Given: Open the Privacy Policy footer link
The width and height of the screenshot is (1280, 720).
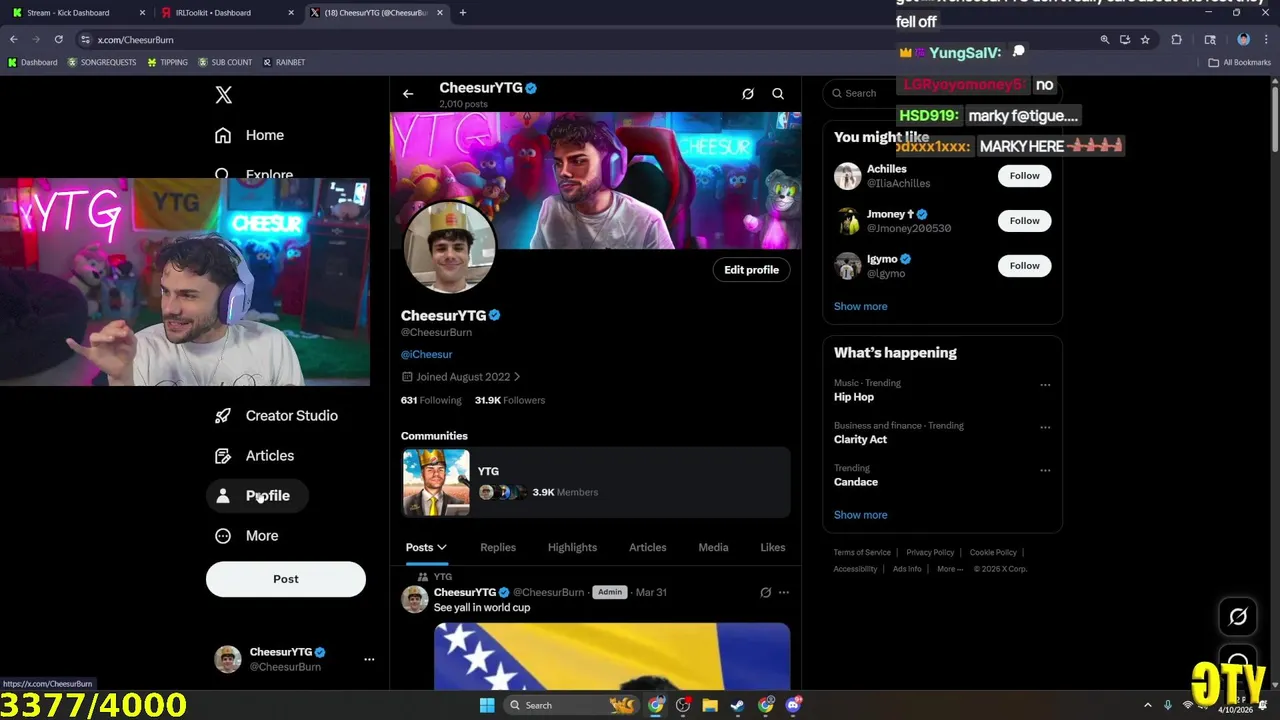Looking at the screenshot, I should (930, 552).
